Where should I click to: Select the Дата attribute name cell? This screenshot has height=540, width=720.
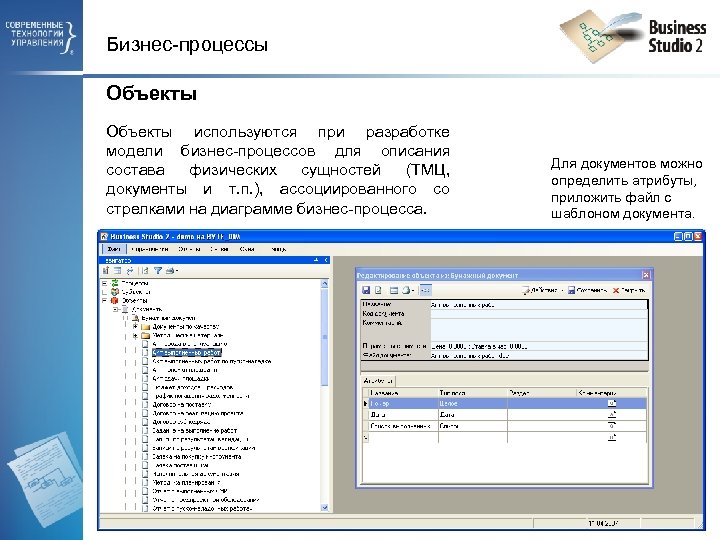[x=403, y=415]
